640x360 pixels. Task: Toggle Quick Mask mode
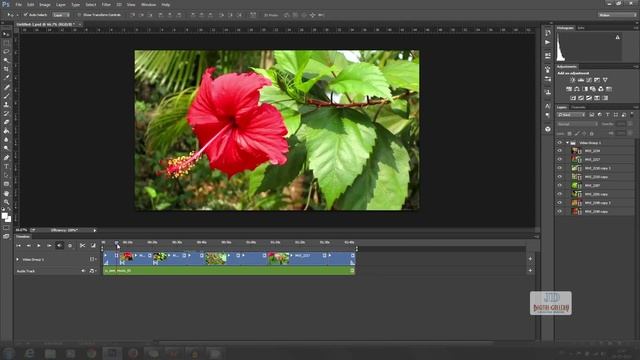coord(6,228)
